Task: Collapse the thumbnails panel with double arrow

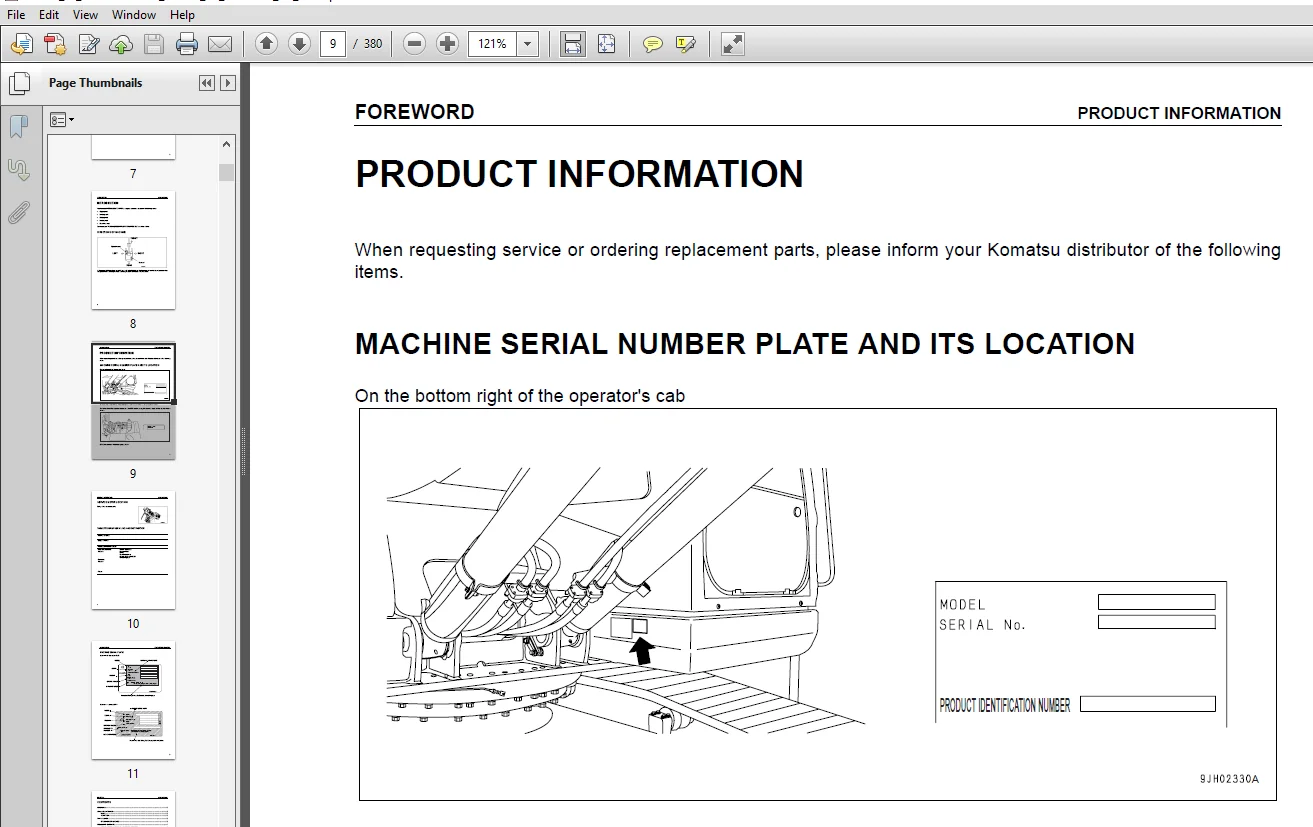Action: [x=206, y=83]
